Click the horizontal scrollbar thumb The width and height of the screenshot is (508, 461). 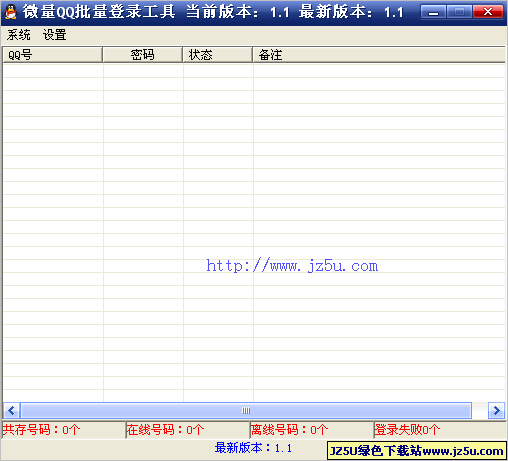coord(246,410)
